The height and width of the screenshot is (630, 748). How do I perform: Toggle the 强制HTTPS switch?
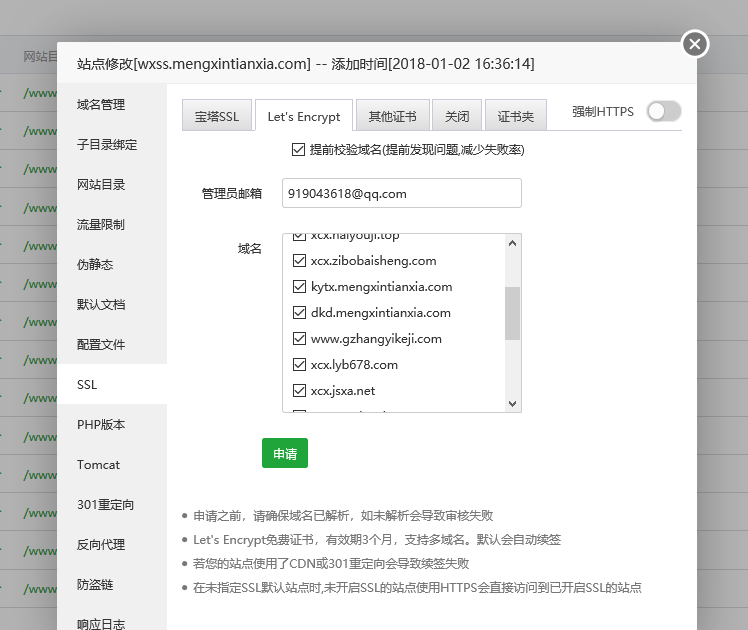pyautogui.click(x=664, y=112)
